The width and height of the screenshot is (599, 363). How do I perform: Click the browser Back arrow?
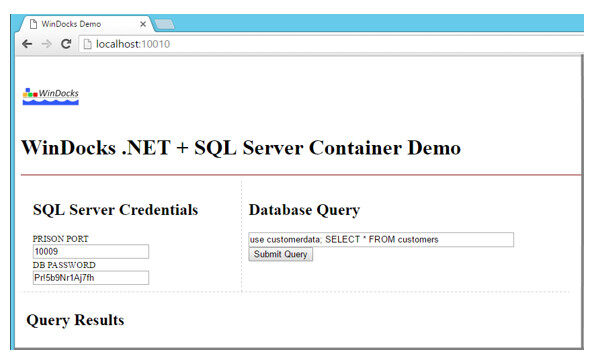pos(27,44)
